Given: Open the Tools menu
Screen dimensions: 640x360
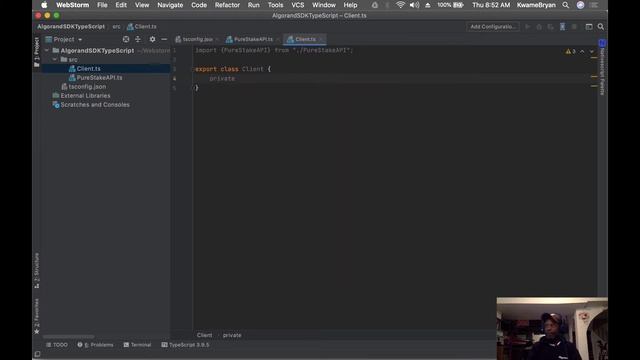Looking at the screenshot, I should click(276, 5).
